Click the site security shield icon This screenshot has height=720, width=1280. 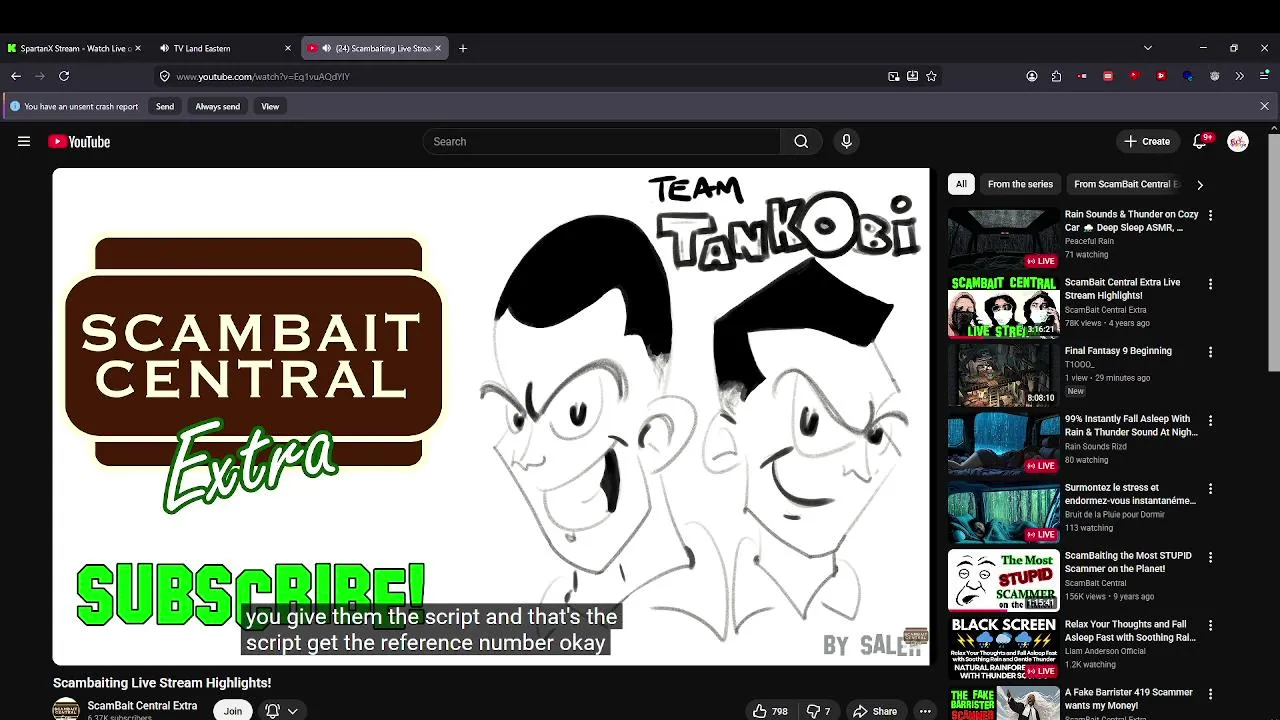164,76
